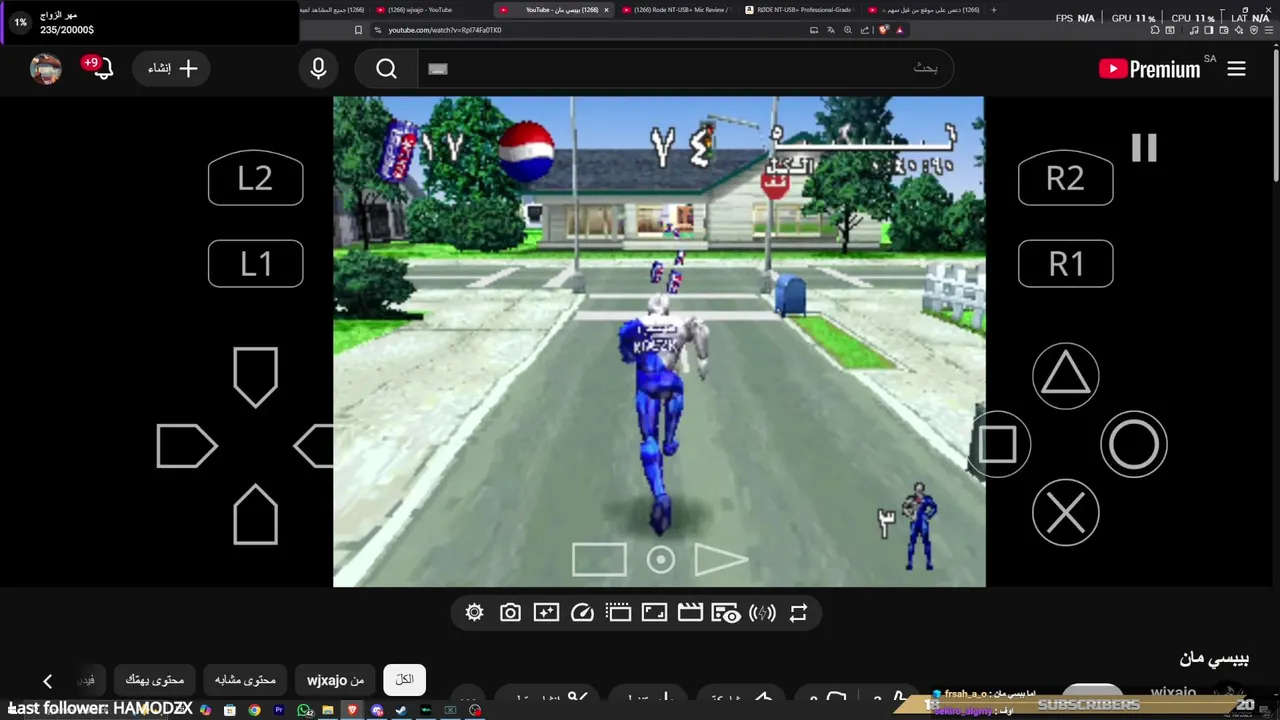
Task: Click the keyboard icon in the search box
Action: (438, 68)
